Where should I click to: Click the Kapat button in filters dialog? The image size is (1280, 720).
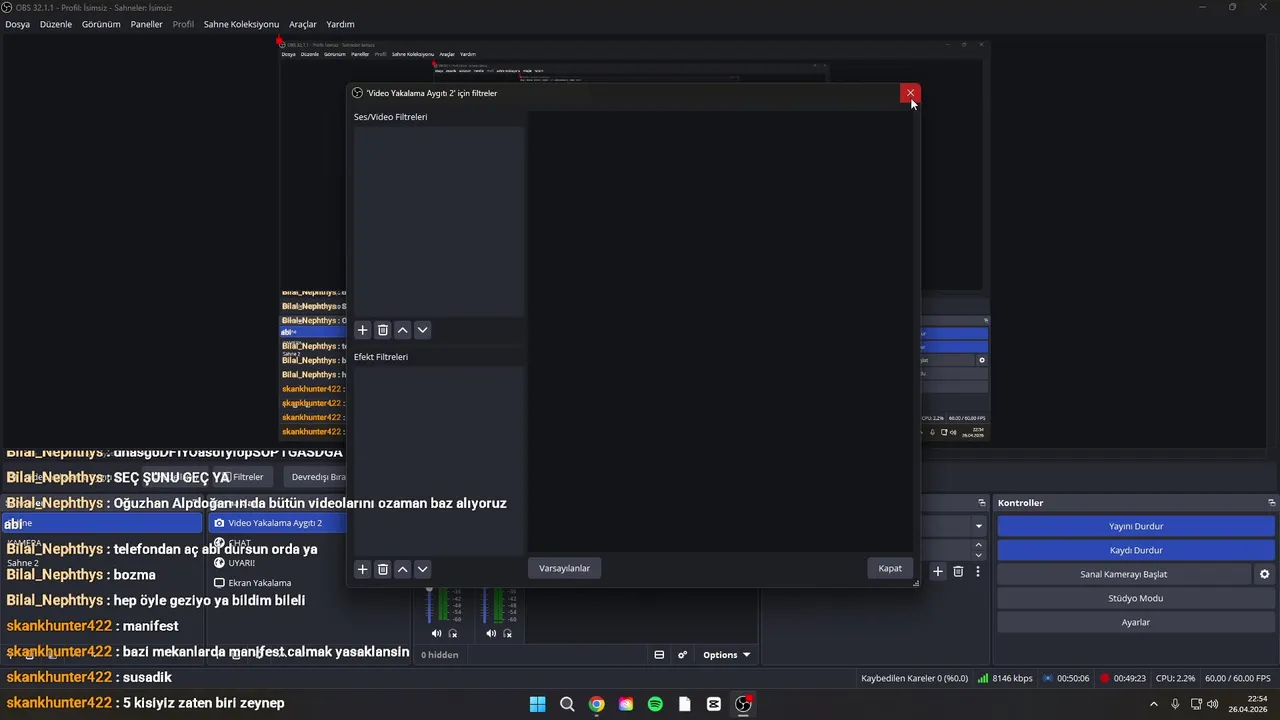(890, 568)
